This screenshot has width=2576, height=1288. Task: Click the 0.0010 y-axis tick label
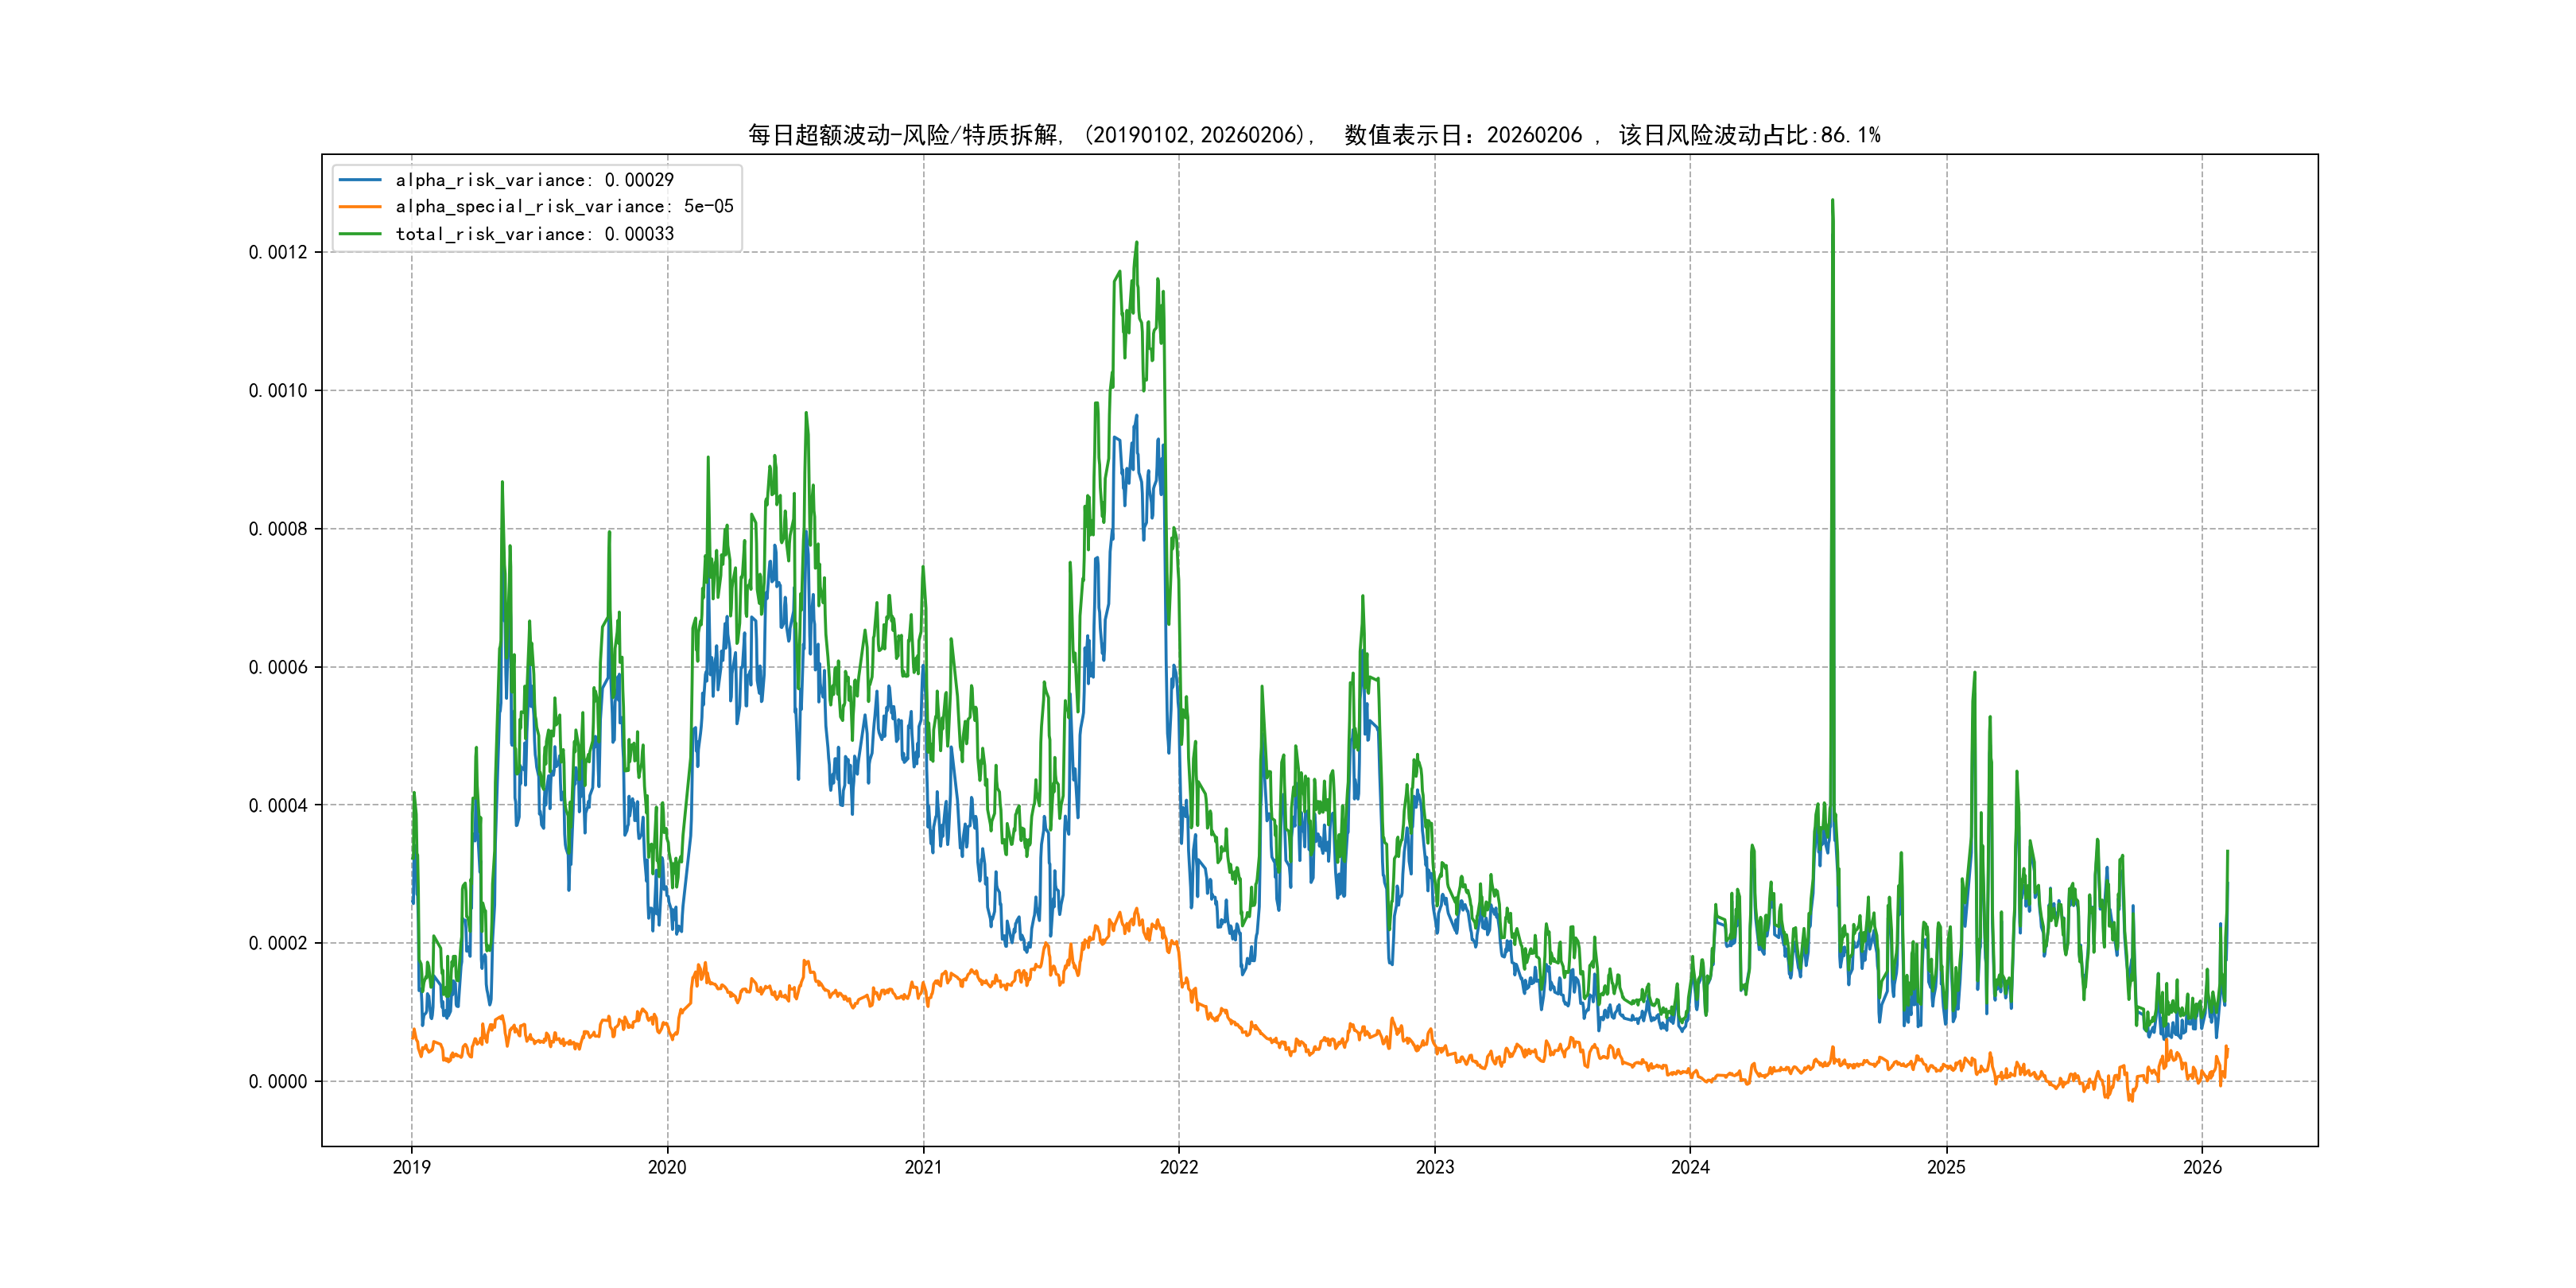pos(278,391)
